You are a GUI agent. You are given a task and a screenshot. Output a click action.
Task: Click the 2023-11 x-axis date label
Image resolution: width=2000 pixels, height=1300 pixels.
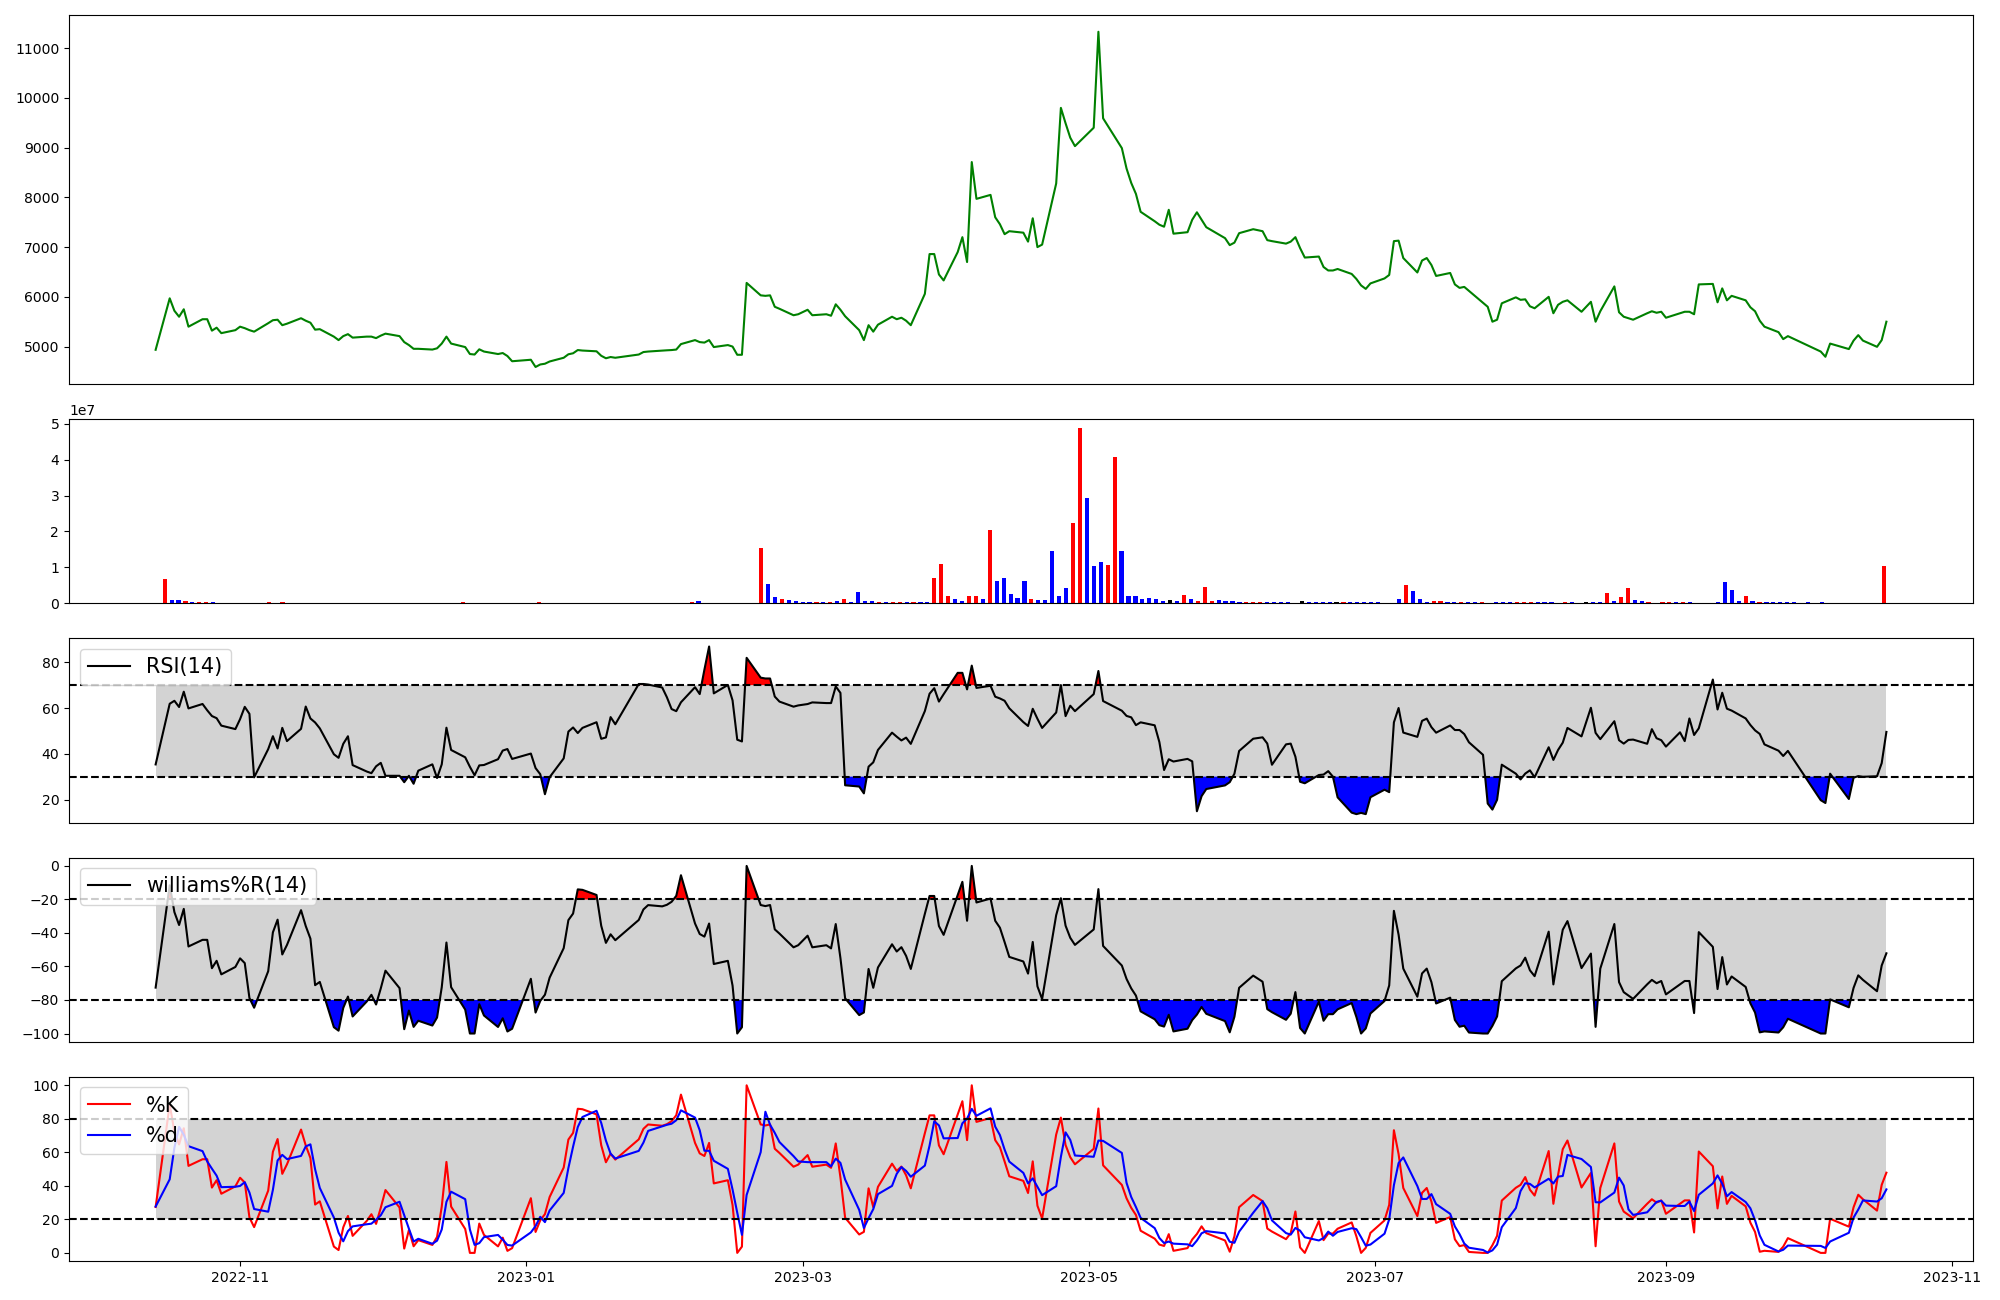1951,1277
